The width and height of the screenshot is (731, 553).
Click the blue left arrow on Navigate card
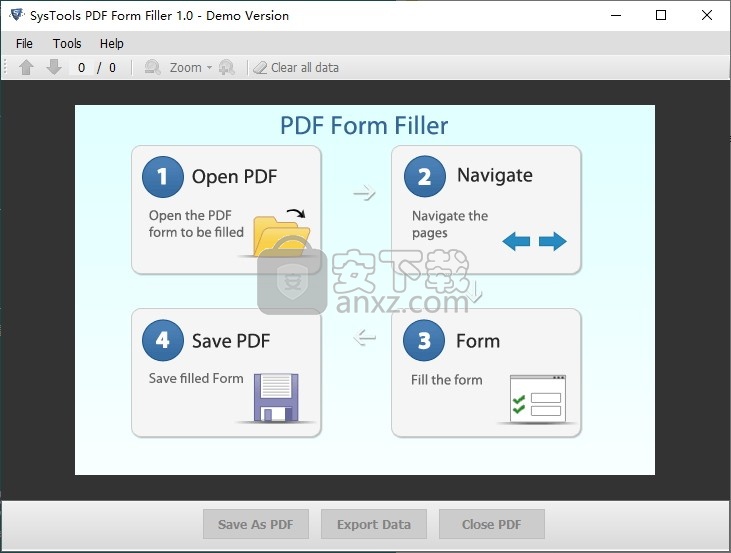(x=516, y=241)
